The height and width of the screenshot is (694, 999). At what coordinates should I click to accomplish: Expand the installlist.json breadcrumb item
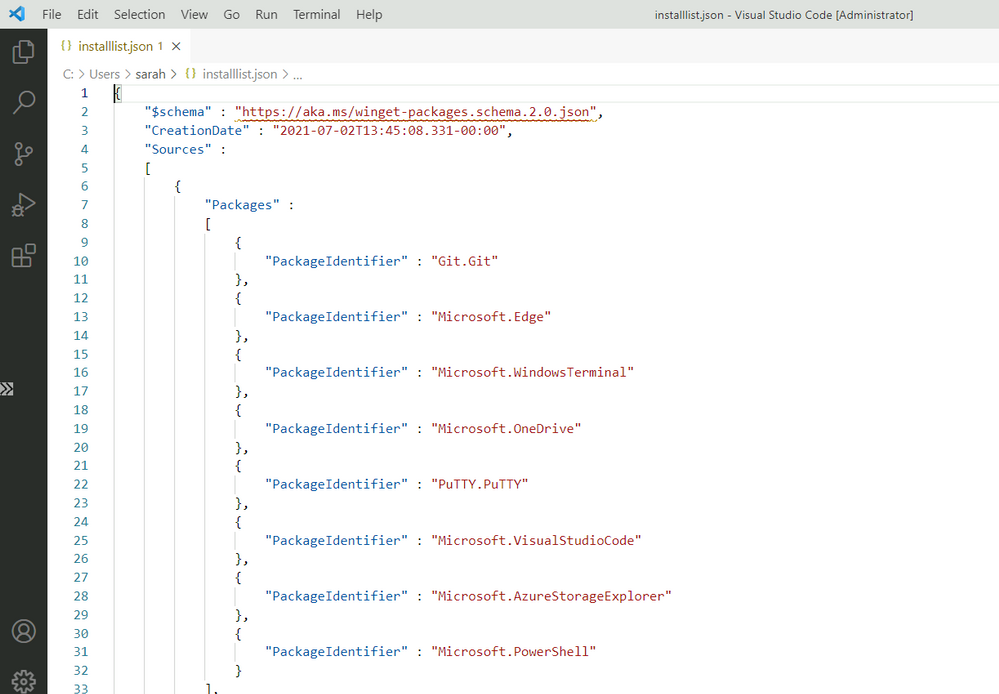click(x=240, y=74)
